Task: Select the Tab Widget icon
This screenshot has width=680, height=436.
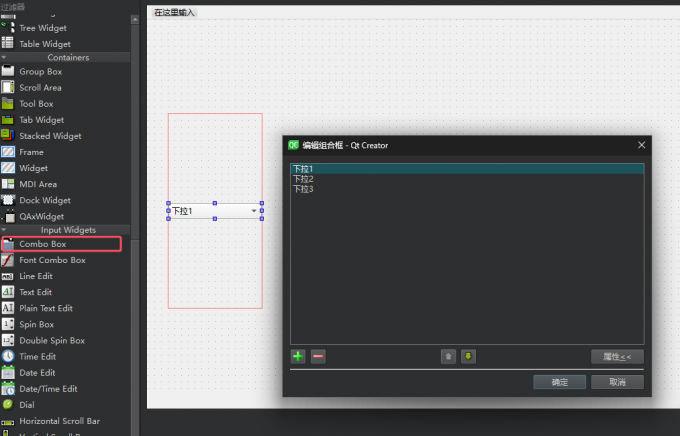Action: coord(8,120)
